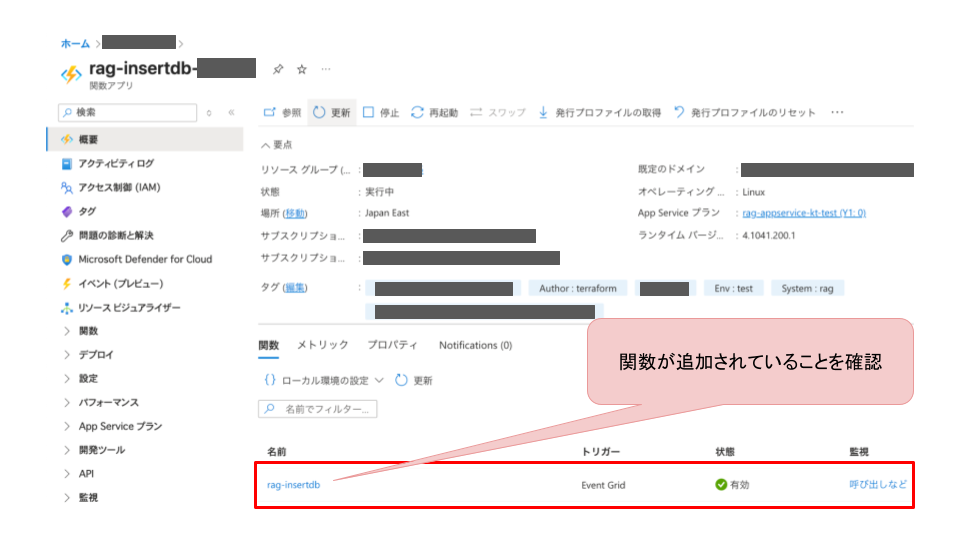The image size is (960, 540).
Task: Pin the function app using the pin icon
Action: (279, 69)
